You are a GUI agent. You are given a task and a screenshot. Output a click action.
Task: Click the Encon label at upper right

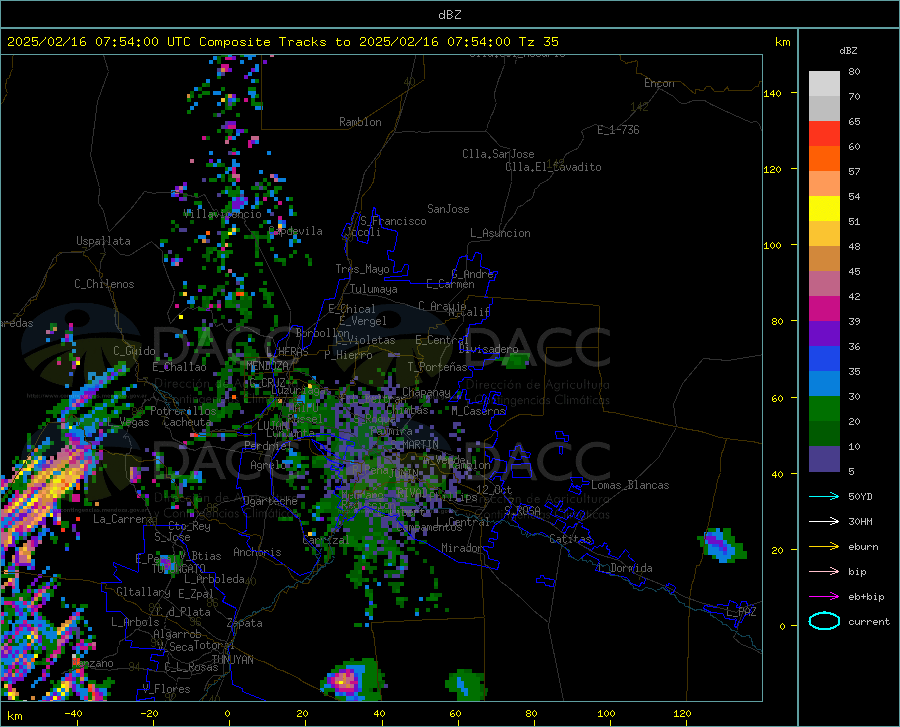coord(659,83)
